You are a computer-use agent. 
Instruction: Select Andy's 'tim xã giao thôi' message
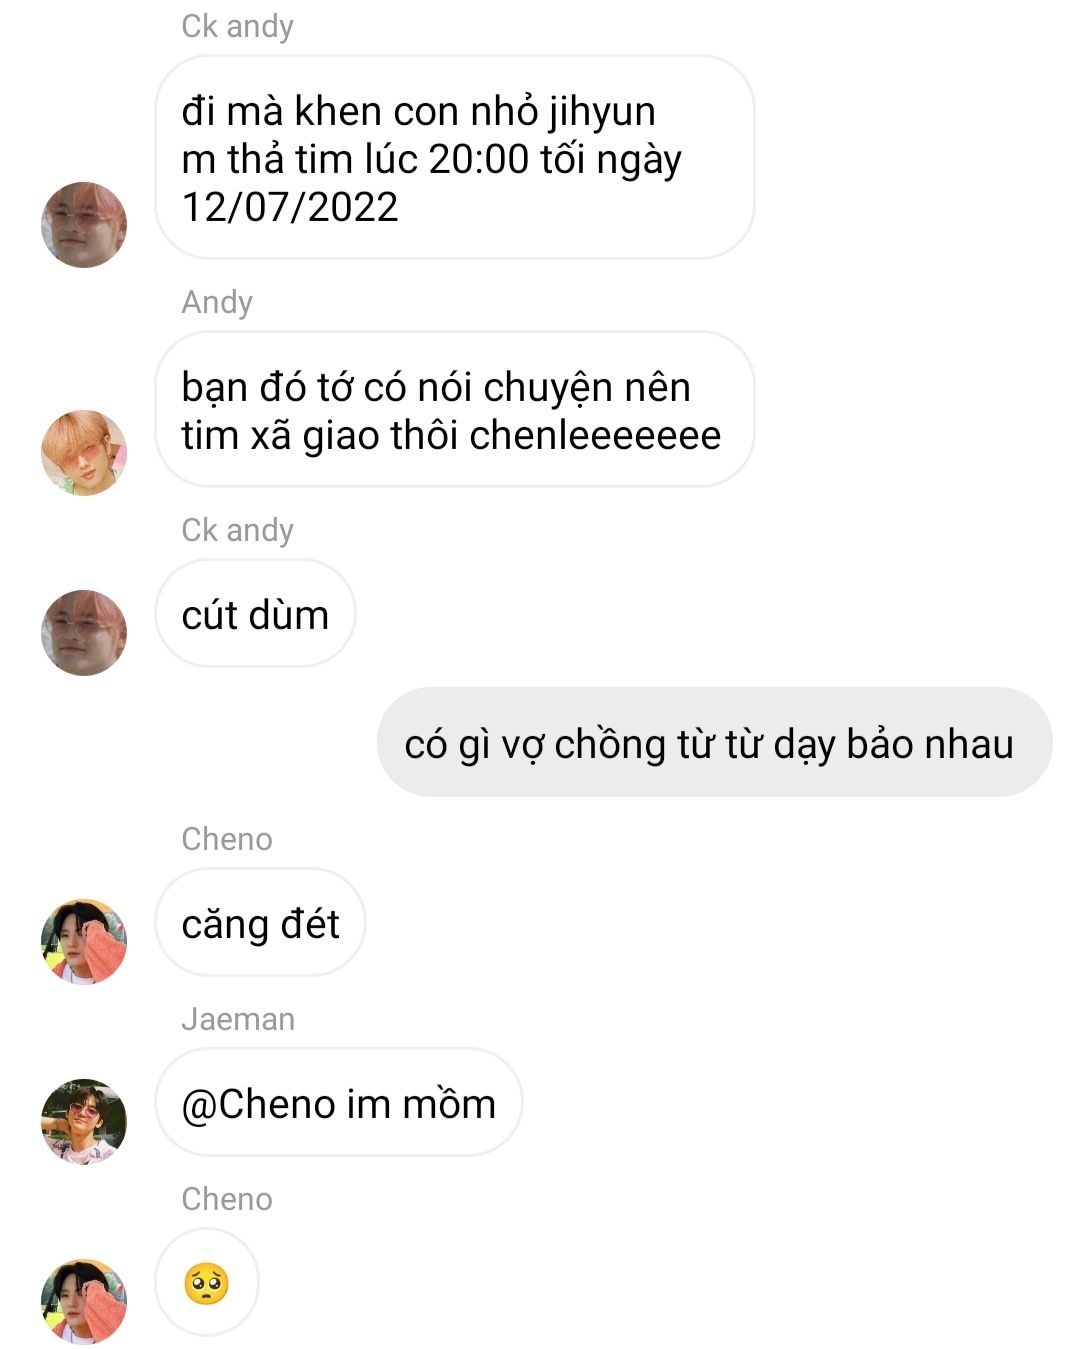coord(455,410)
